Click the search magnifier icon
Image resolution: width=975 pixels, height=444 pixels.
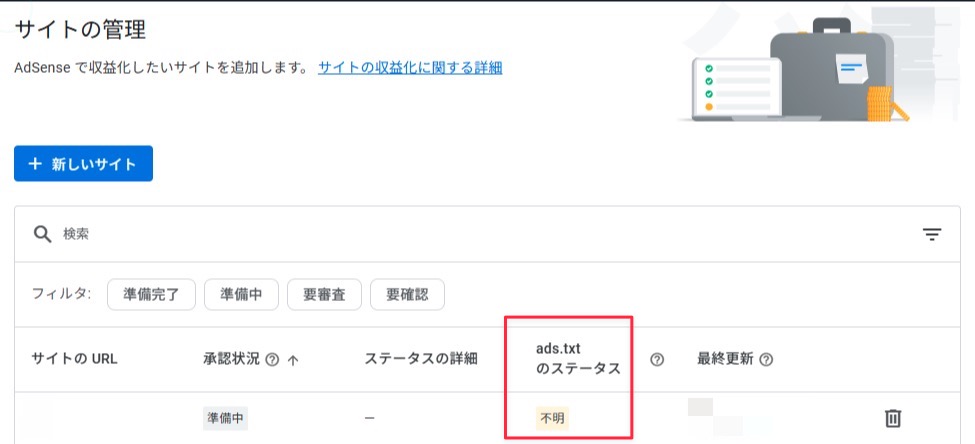42,234
